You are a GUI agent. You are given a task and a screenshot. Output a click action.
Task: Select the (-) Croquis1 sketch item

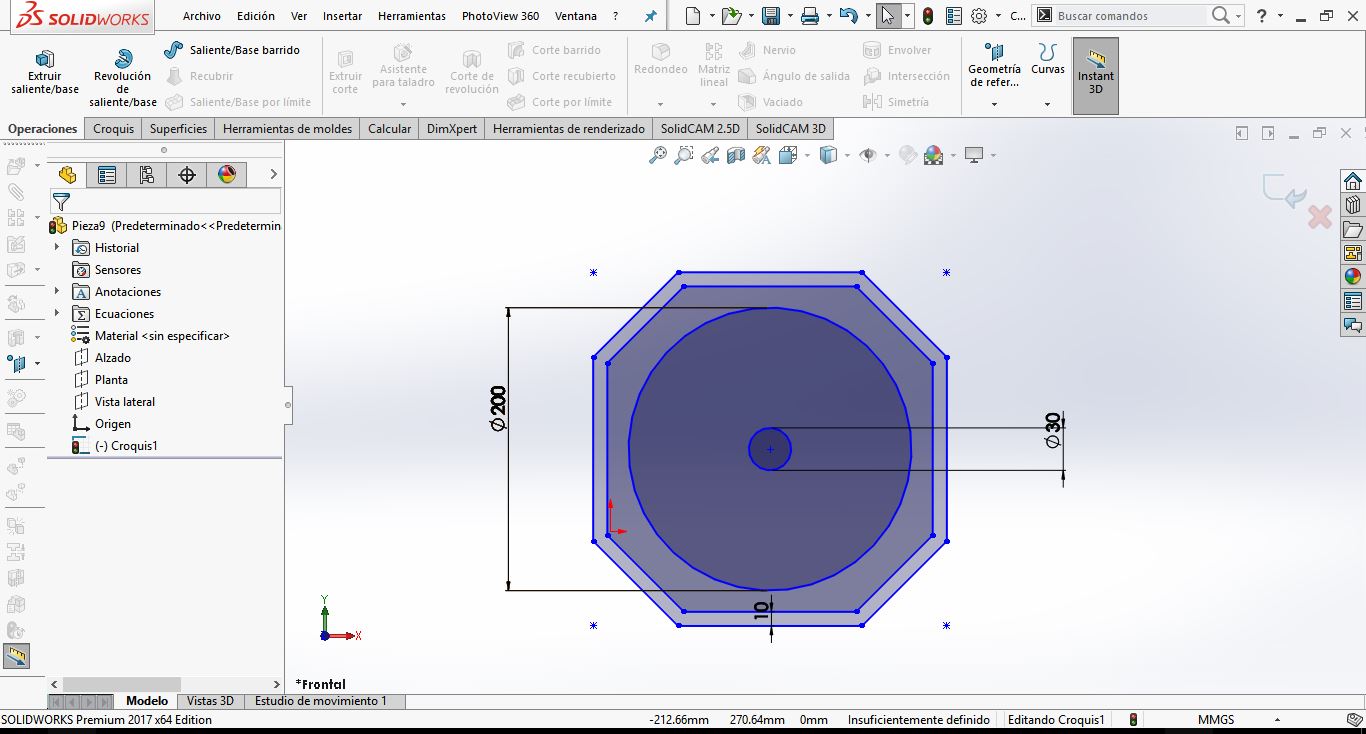point(125,446)
